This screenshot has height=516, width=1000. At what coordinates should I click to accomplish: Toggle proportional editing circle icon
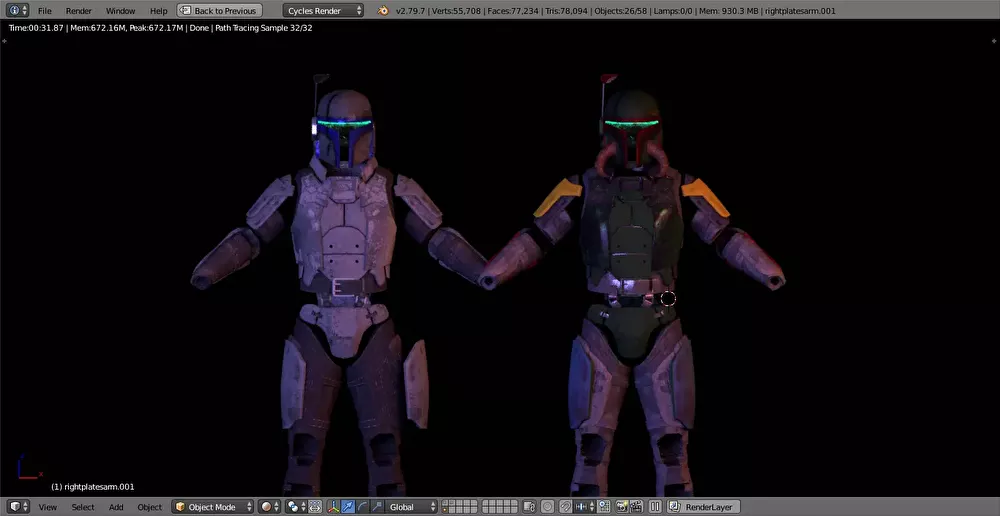547,507
